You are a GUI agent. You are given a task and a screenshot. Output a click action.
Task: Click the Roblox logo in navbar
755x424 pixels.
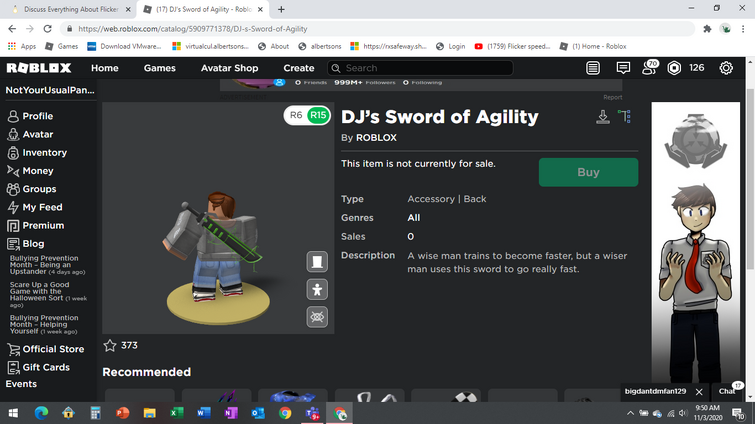tap(39, 68)
